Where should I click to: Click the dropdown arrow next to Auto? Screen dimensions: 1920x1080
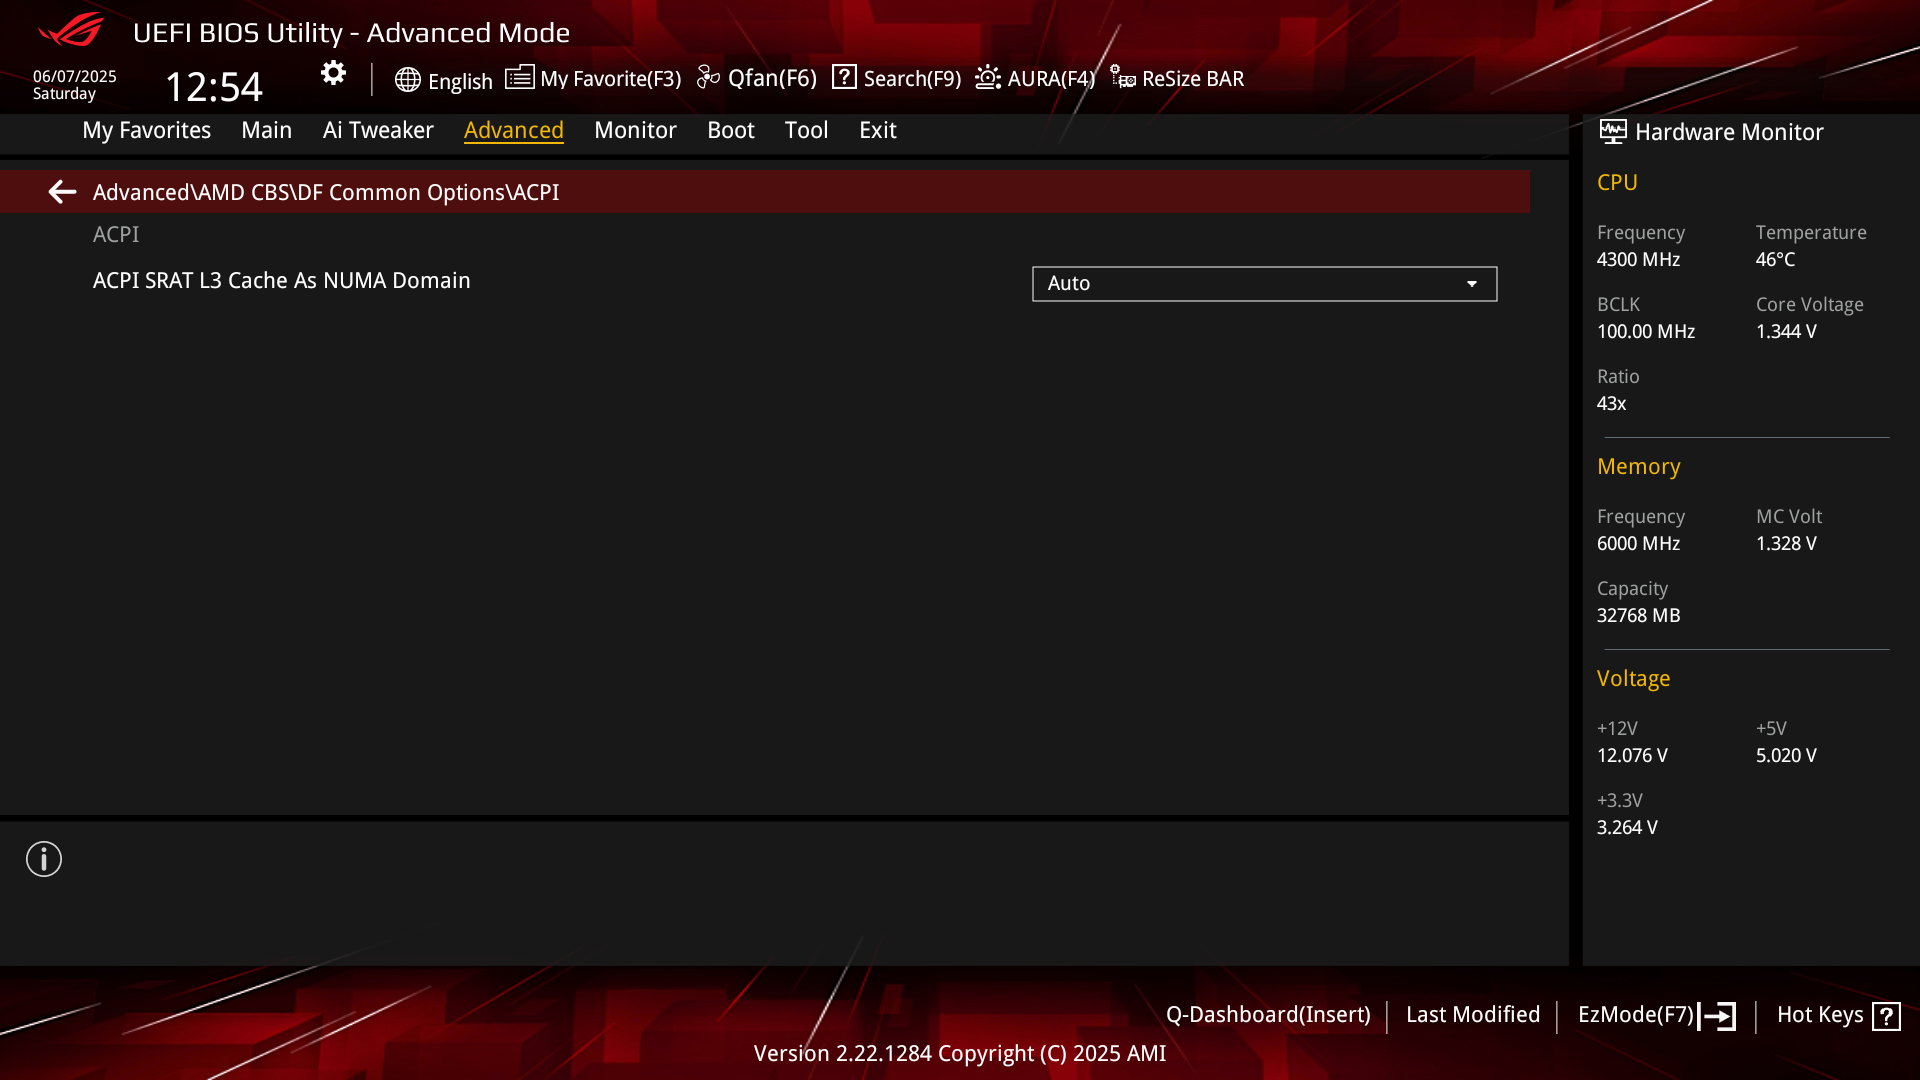pos(1472,284)
